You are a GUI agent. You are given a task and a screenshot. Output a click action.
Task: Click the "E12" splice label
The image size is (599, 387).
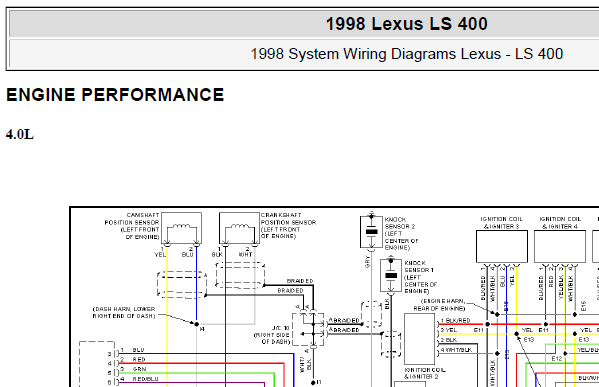(557, 359)
